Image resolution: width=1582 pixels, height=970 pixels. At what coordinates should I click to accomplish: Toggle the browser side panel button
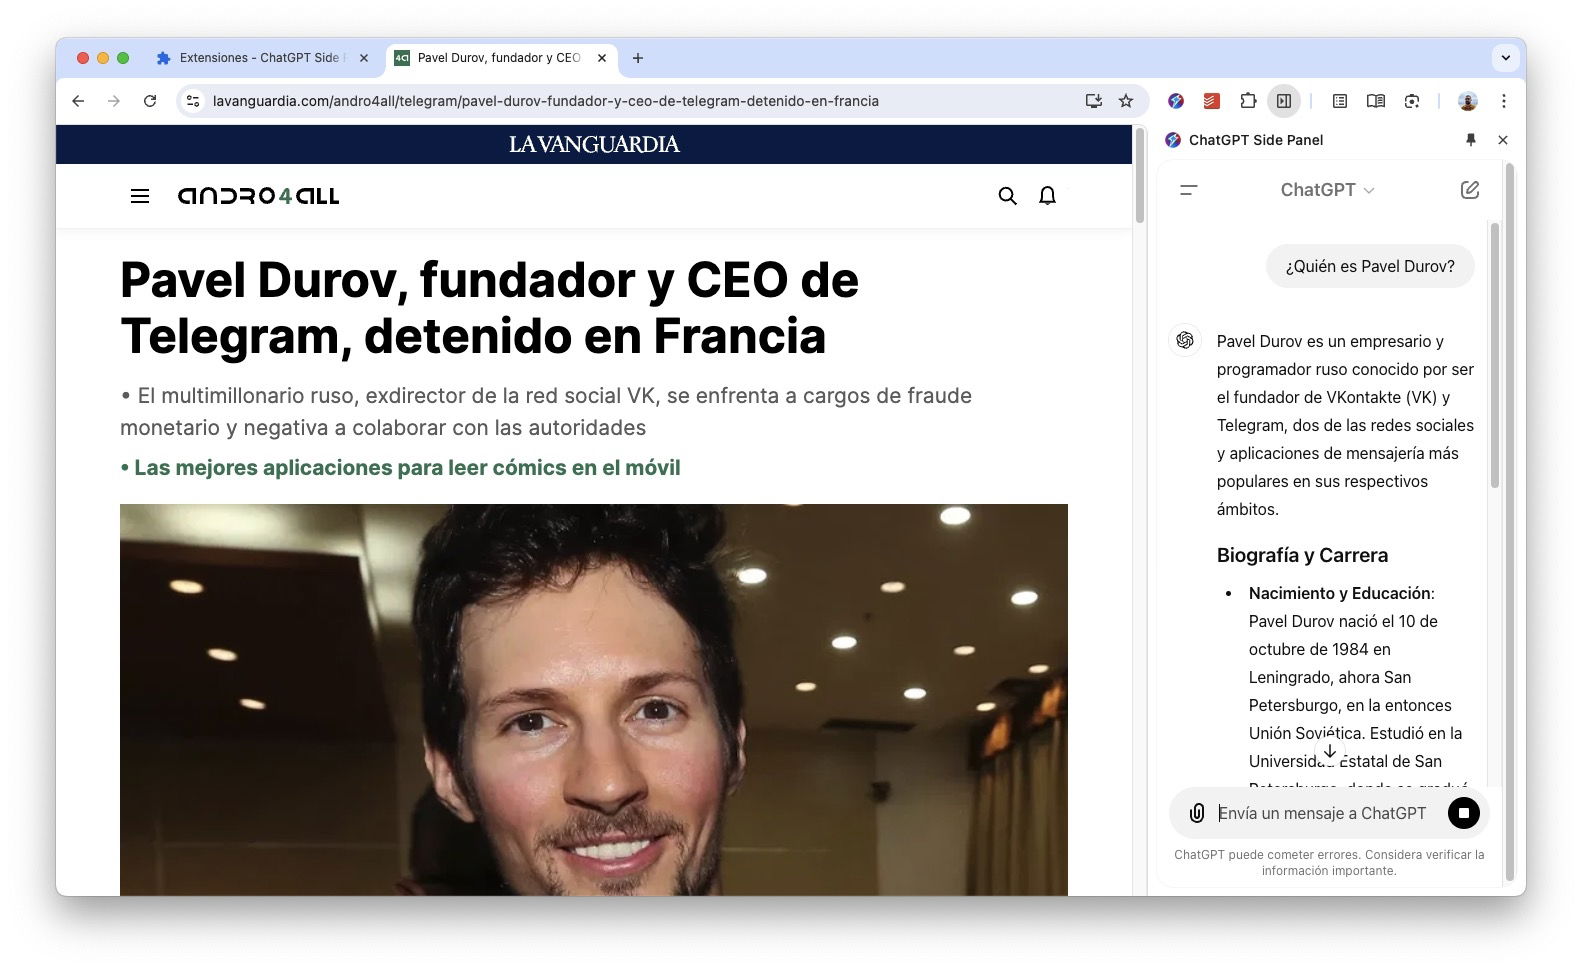[1284, 101]
